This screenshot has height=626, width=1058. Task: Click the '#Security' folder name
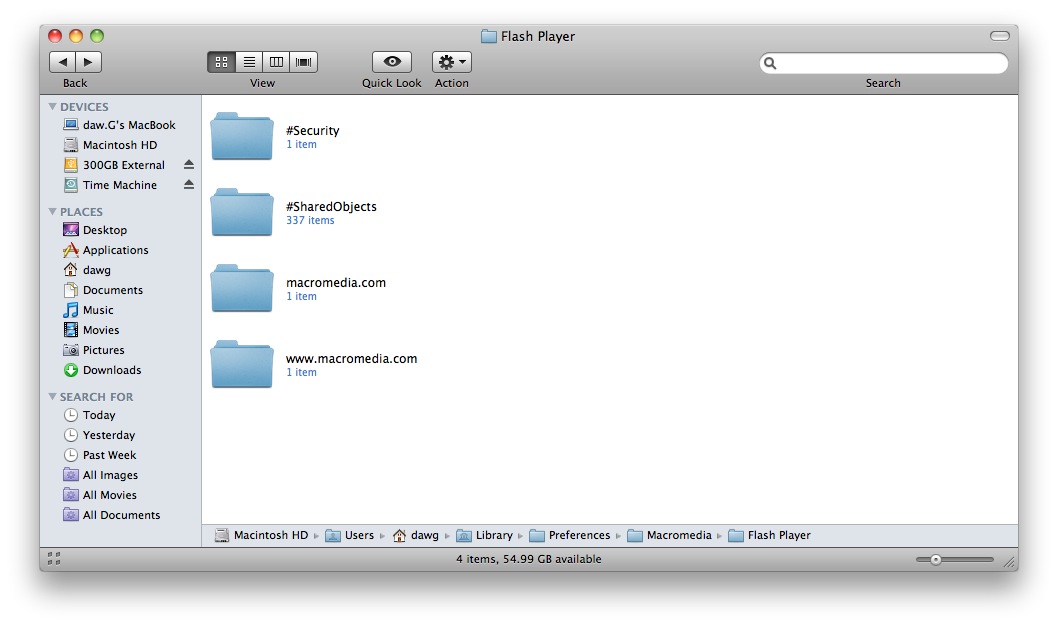(x=312, y=131)
